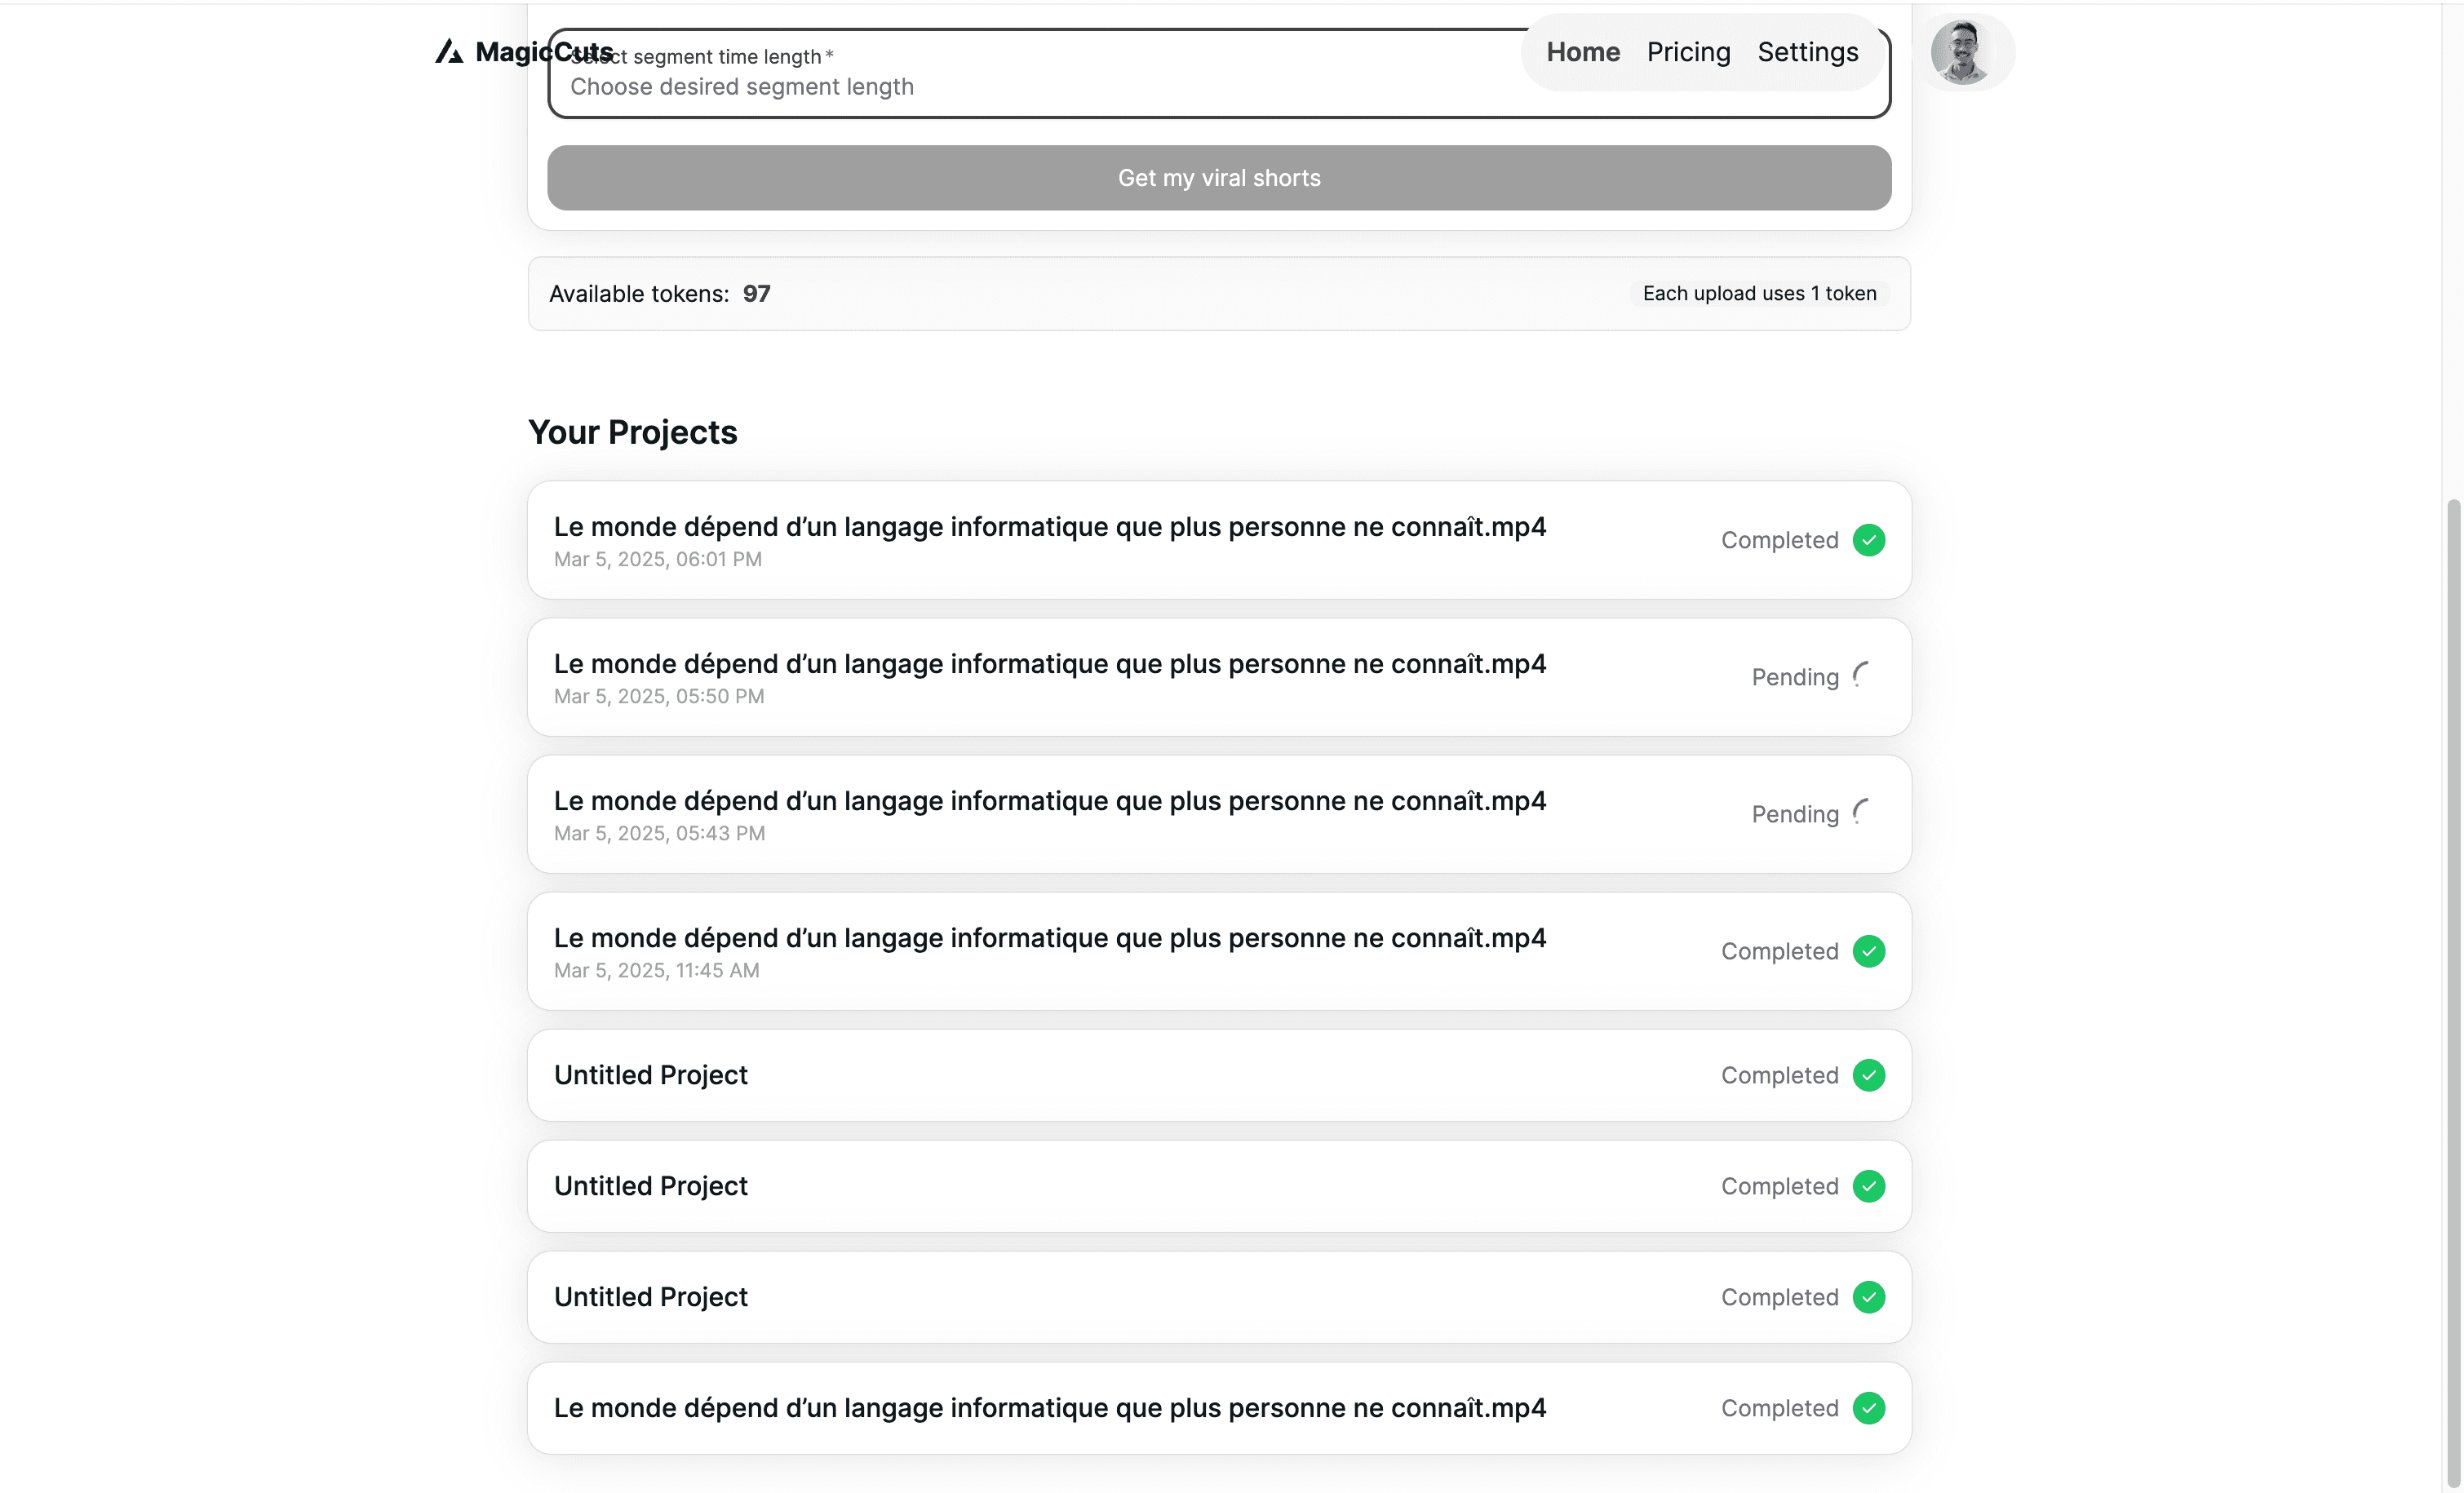Open project uploaded at 06:01 PM

(1049, 528)
